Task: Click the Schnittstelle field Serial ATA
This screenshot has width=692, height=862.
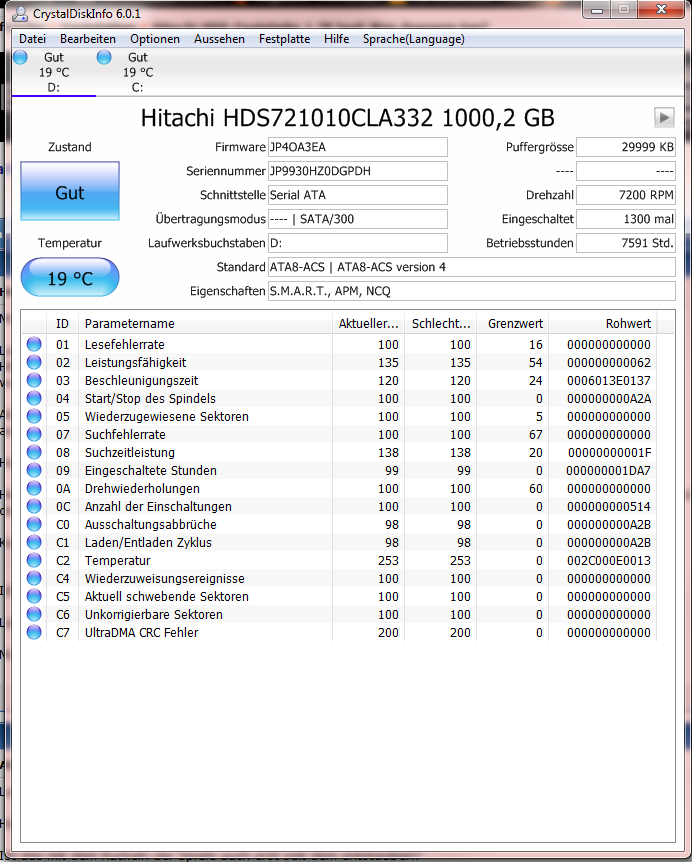Action: (x=358, y=195)
